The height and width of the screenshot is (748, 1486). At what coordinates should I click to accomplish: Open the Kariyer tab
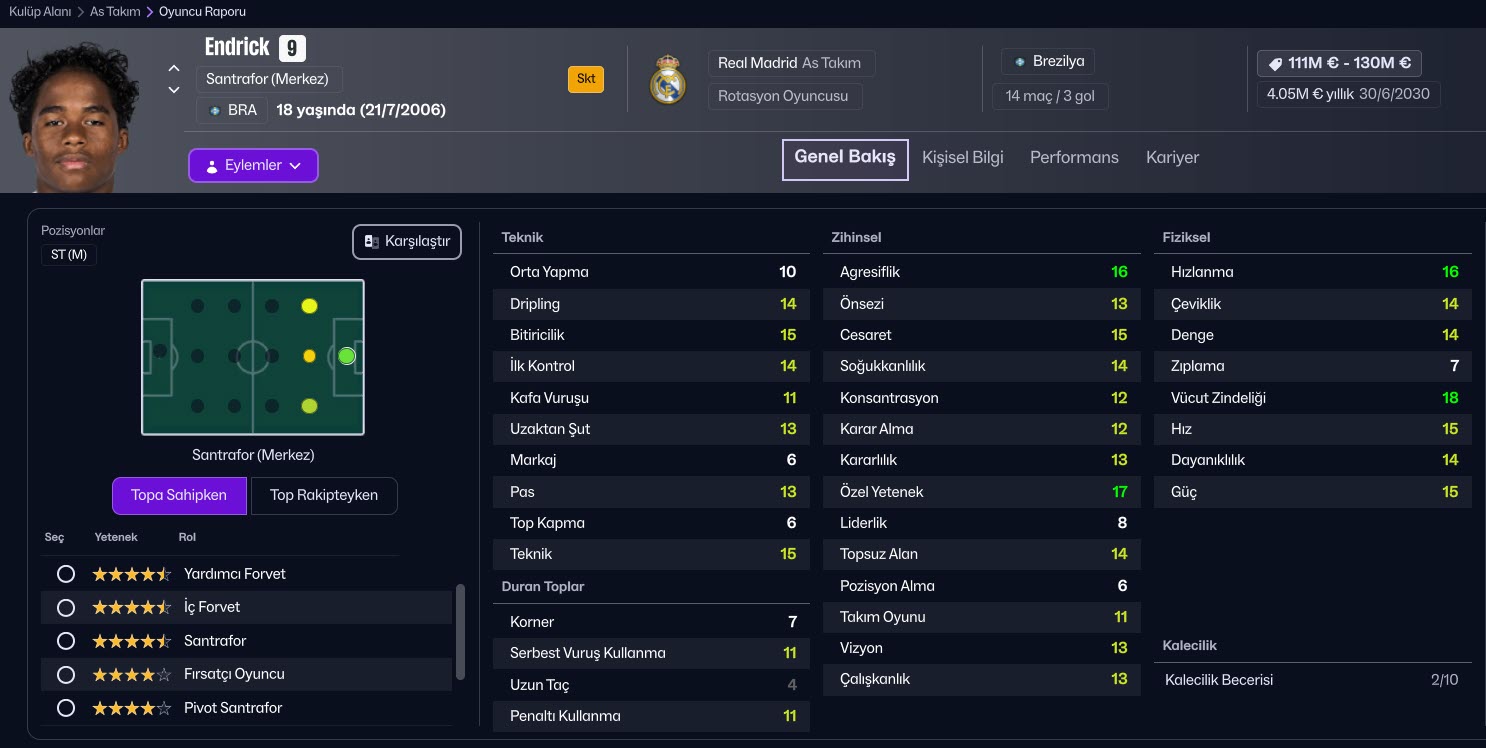tap(1172, 158)
